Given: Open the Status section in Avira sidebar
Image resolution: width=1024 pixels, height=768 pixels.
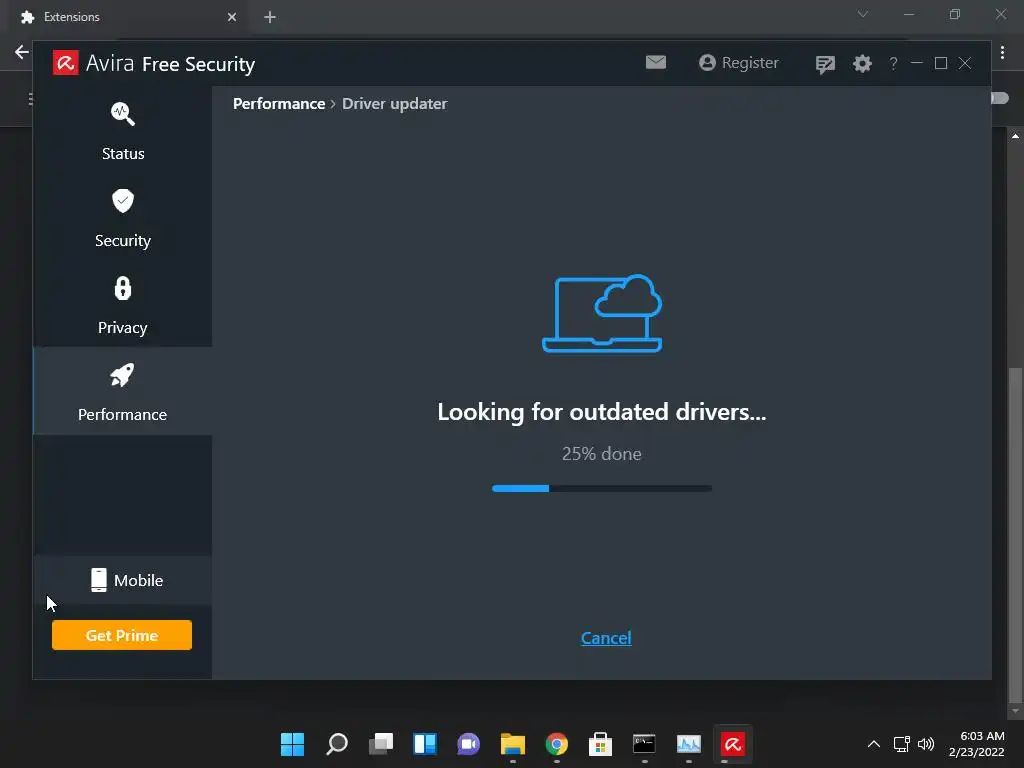Looking at the screenshot, I should (123, 130).
